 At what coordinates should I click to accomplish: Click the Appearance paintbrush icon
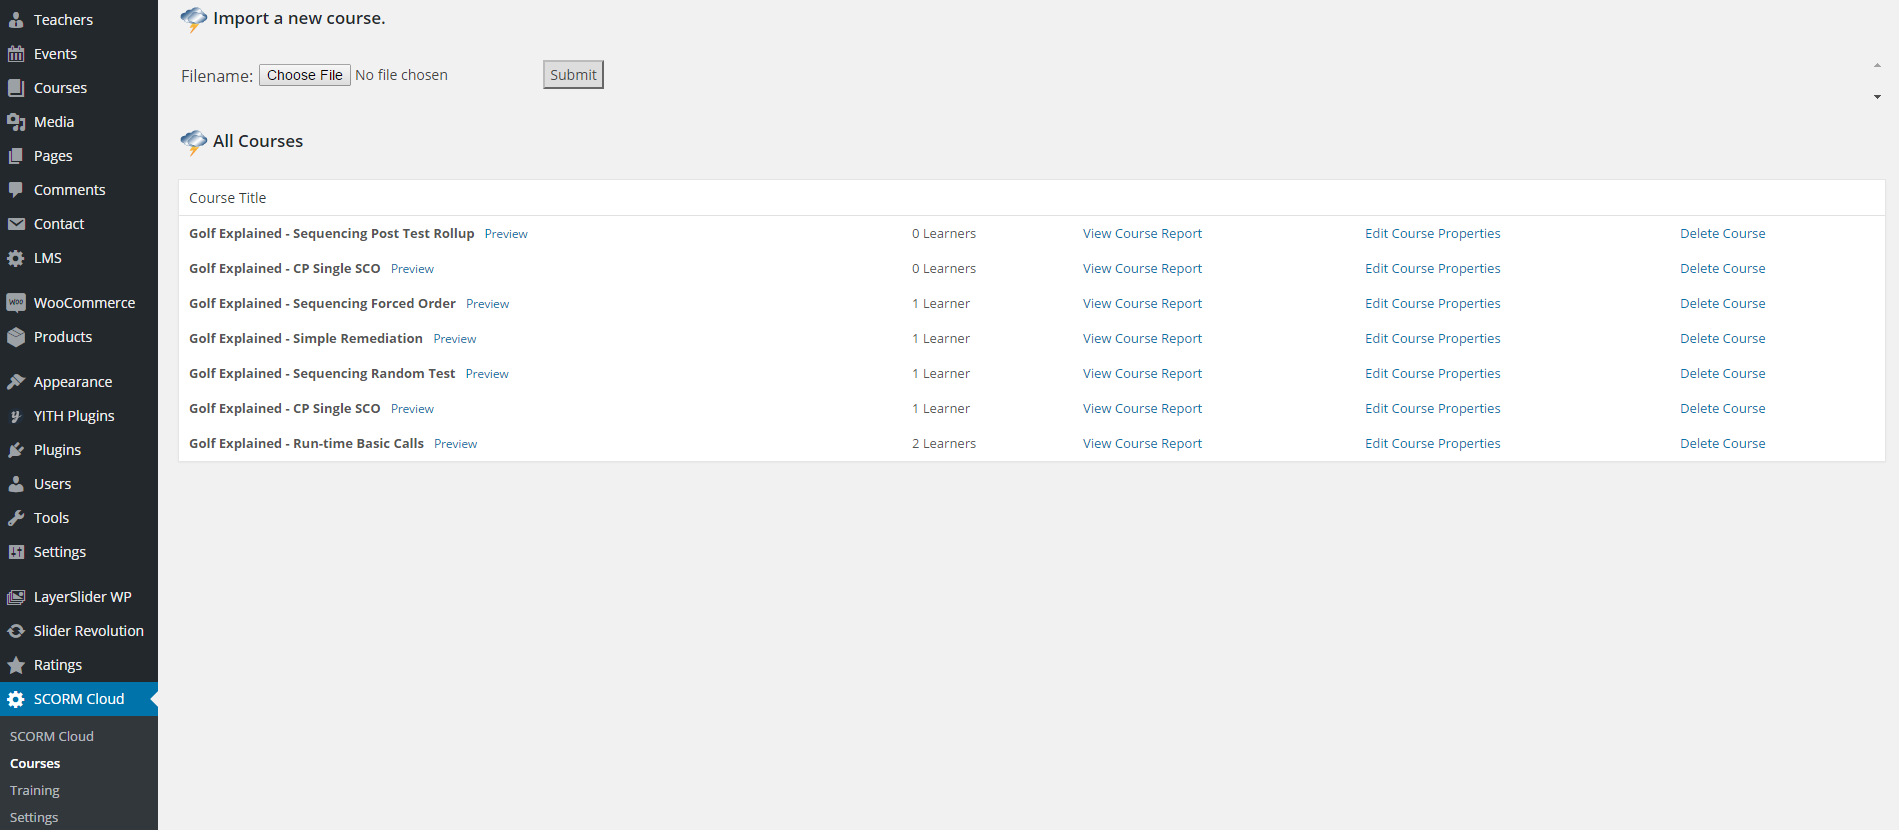(16, 382)
